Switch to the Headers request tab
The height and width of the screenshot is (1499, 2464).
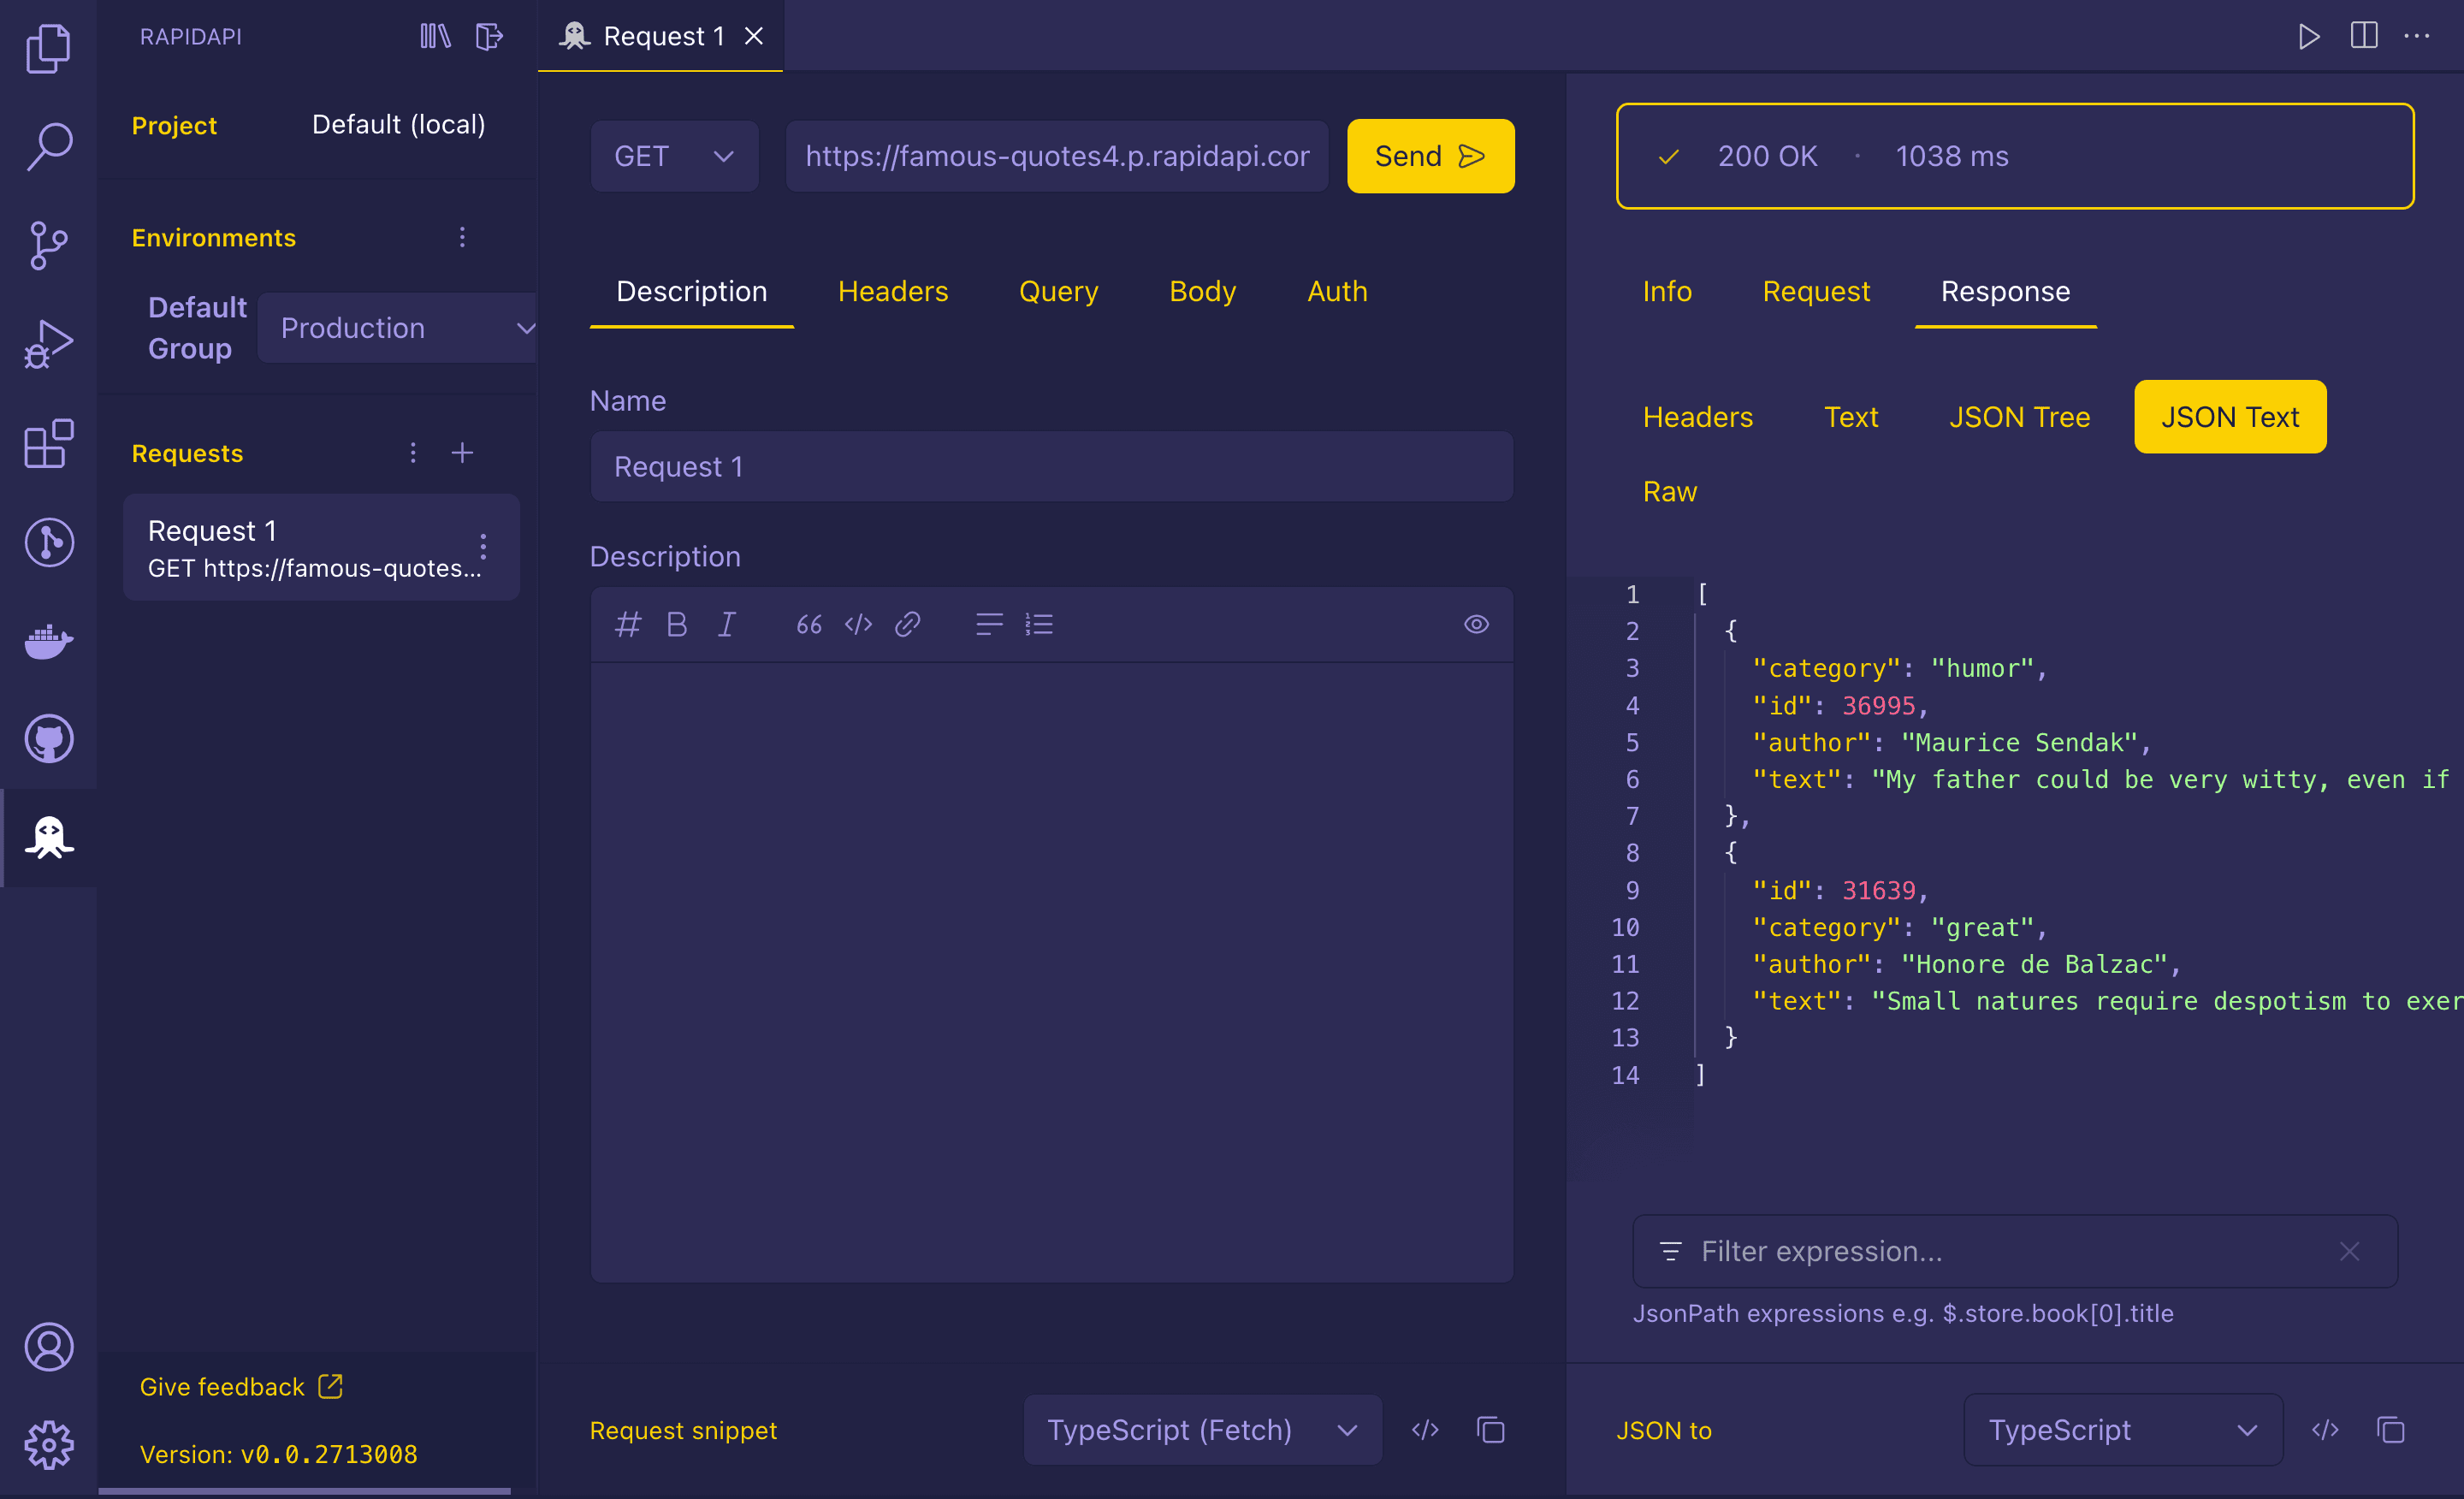[x=892, y=292]
